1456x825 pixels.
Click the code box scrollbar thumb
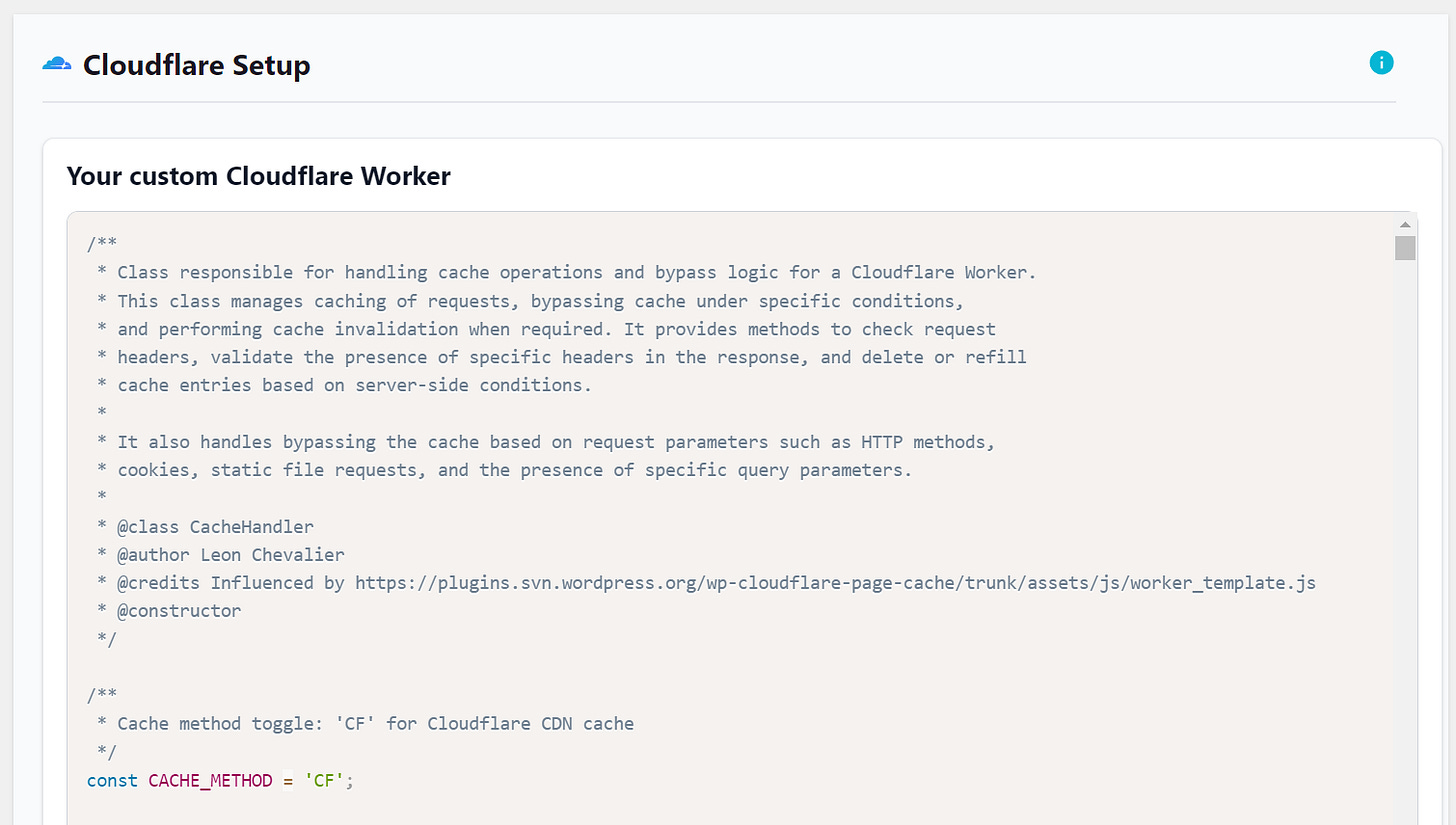click(x=1405, y=248)
